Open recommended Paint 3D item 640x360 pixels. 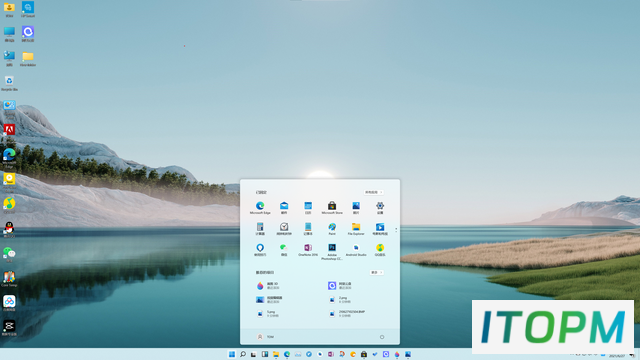pyautogui.click(x=269, y=286)
